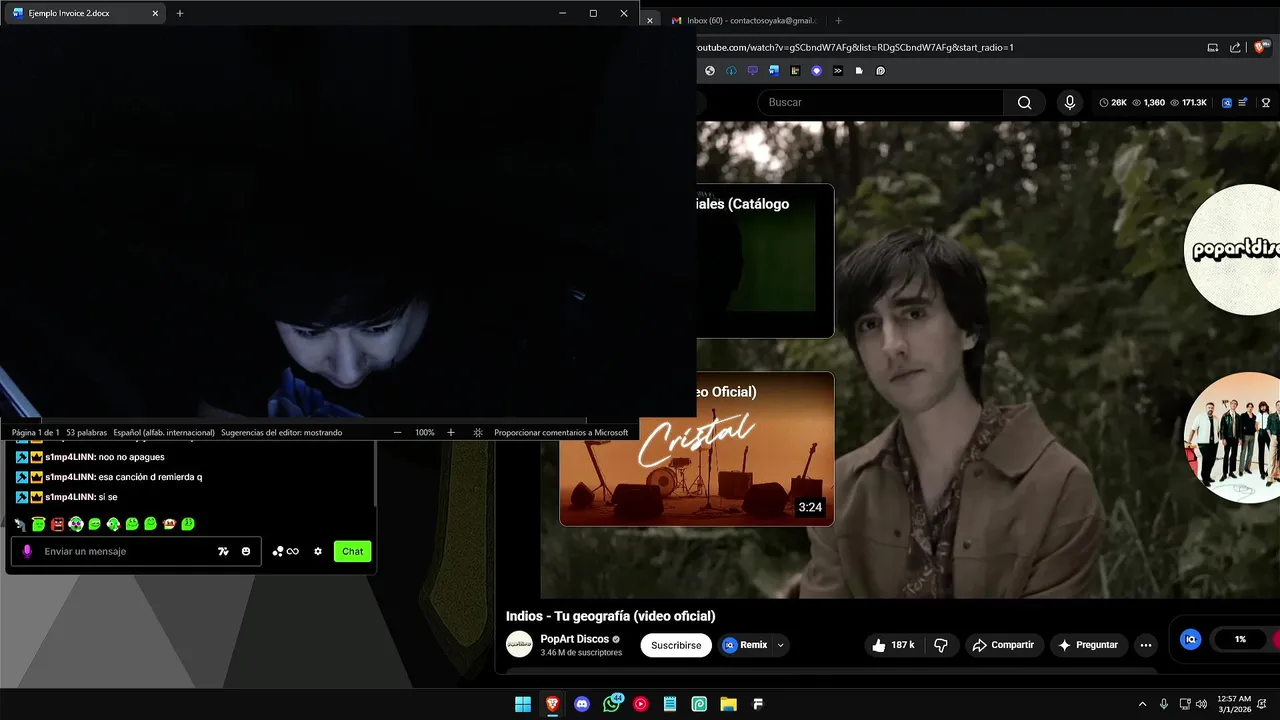Like the Indios video with thumbs up
Image resolution: width=1280 pixels, height=720 pixels.
pos(893,645)
